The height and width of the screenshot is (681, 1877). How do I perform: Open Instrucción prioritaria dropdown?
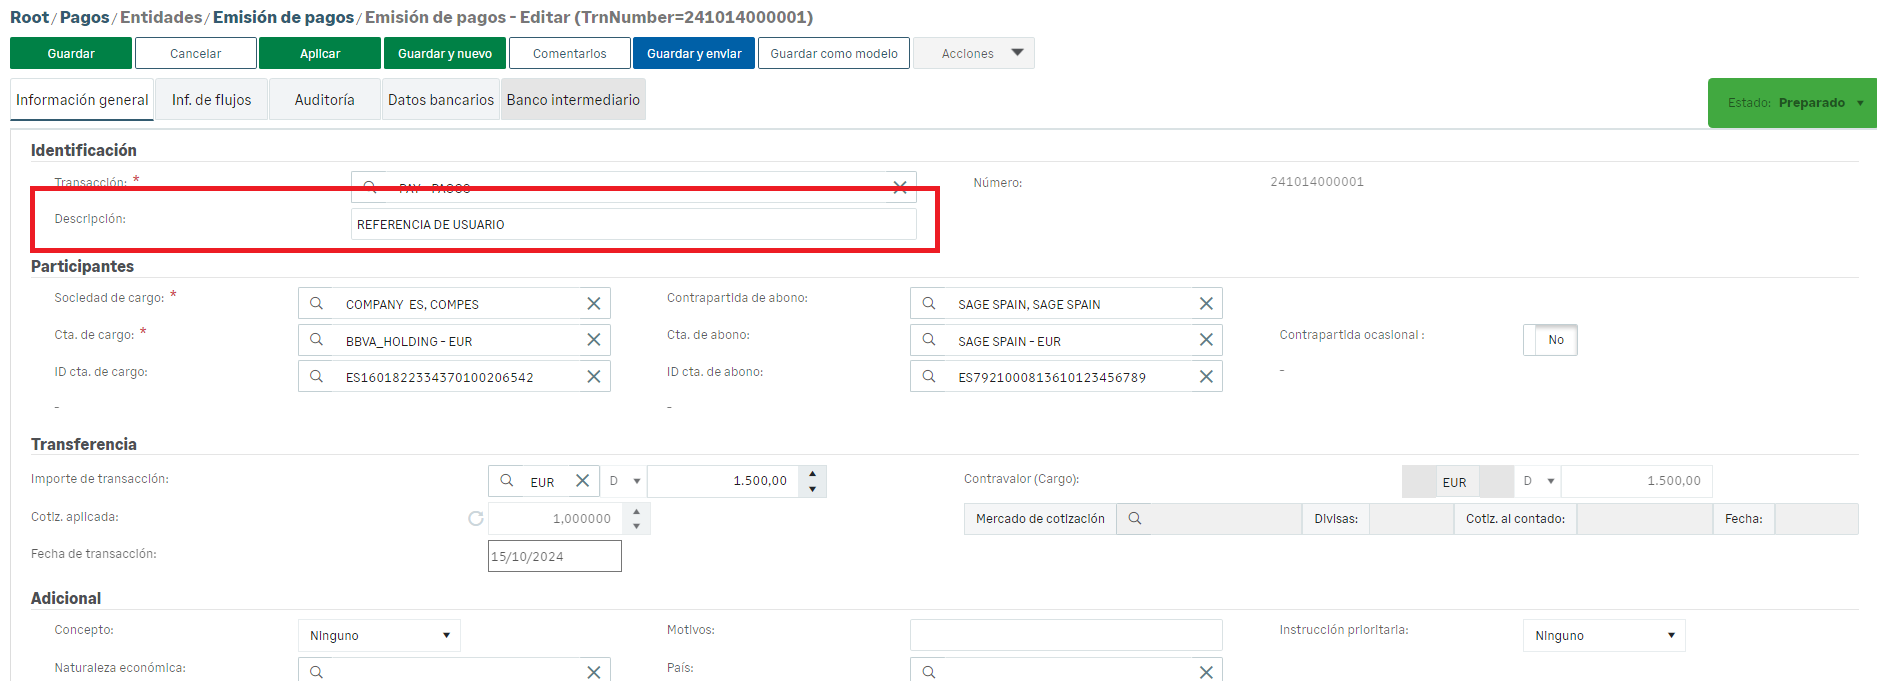point(1603,636)
